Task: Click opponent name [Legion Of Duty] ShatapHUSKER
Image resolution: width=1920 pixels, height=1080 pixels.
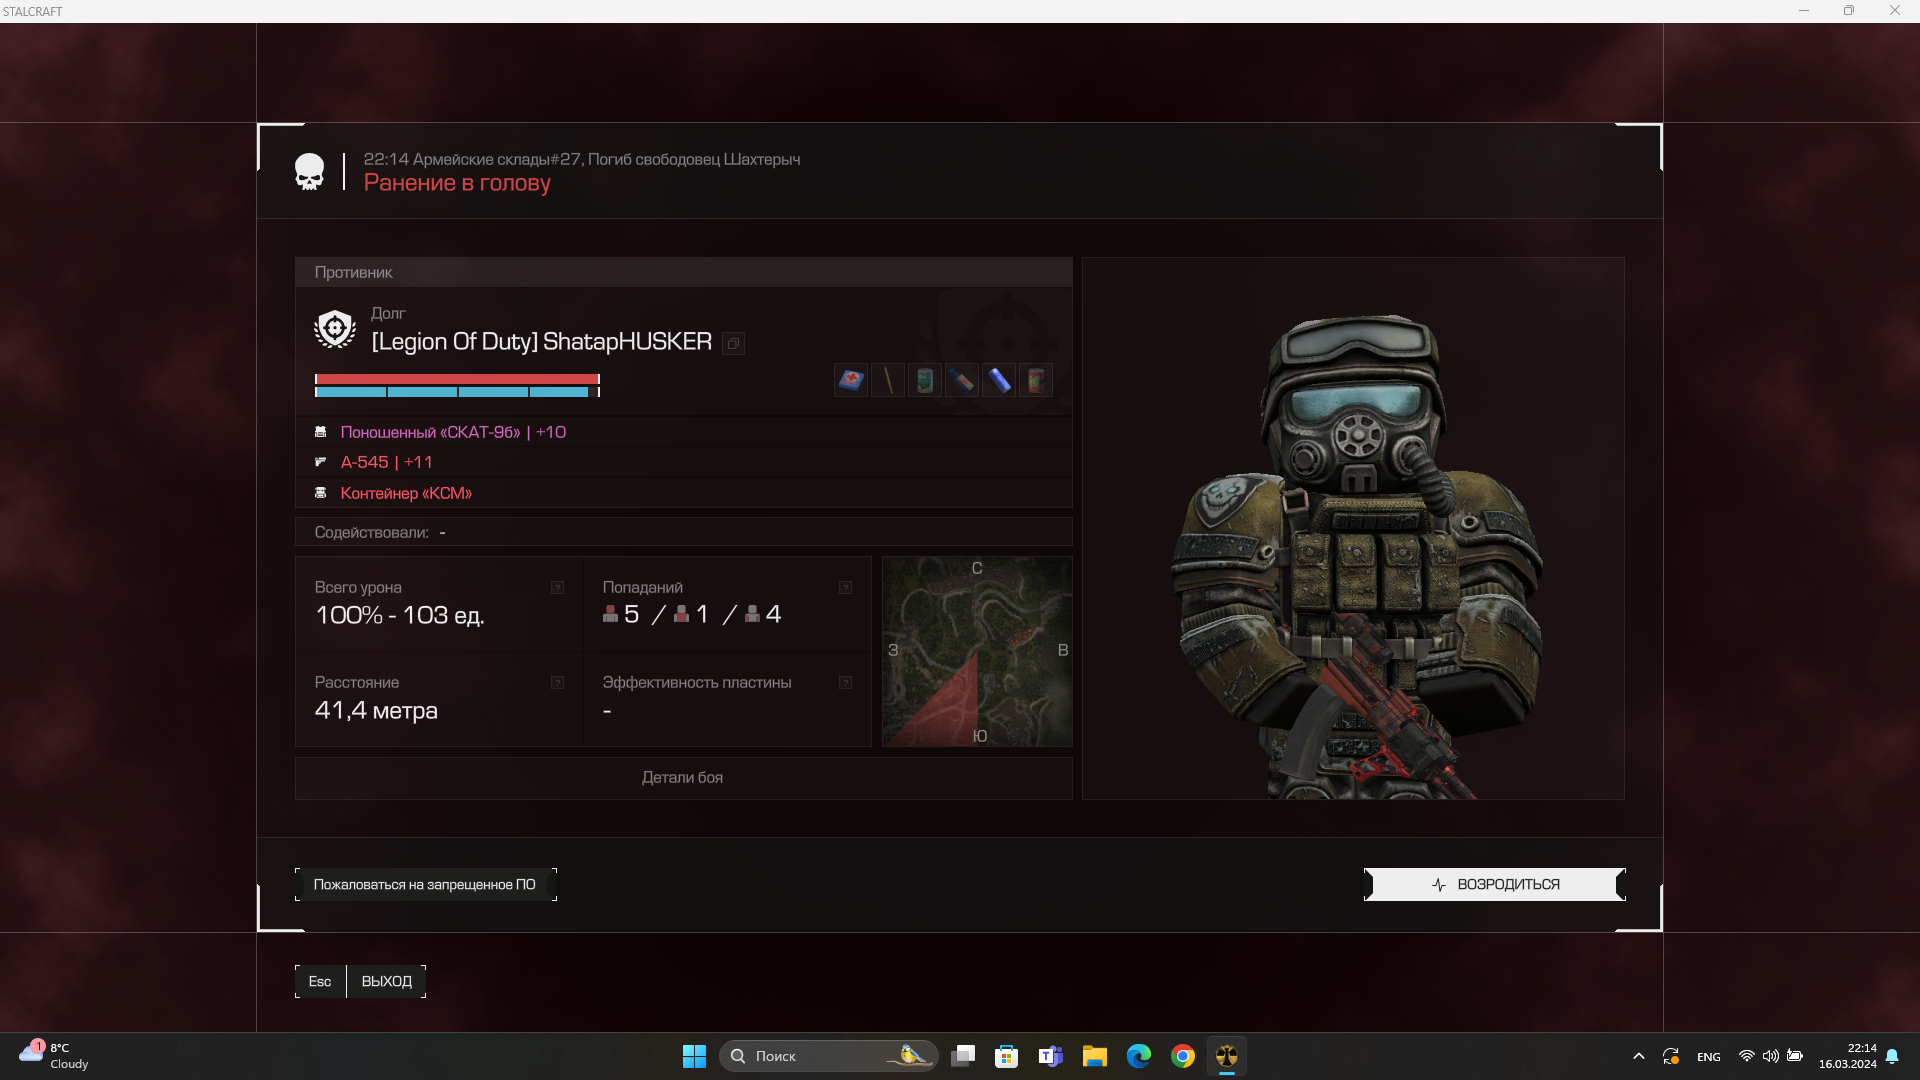Action: (x=541, y=342)
